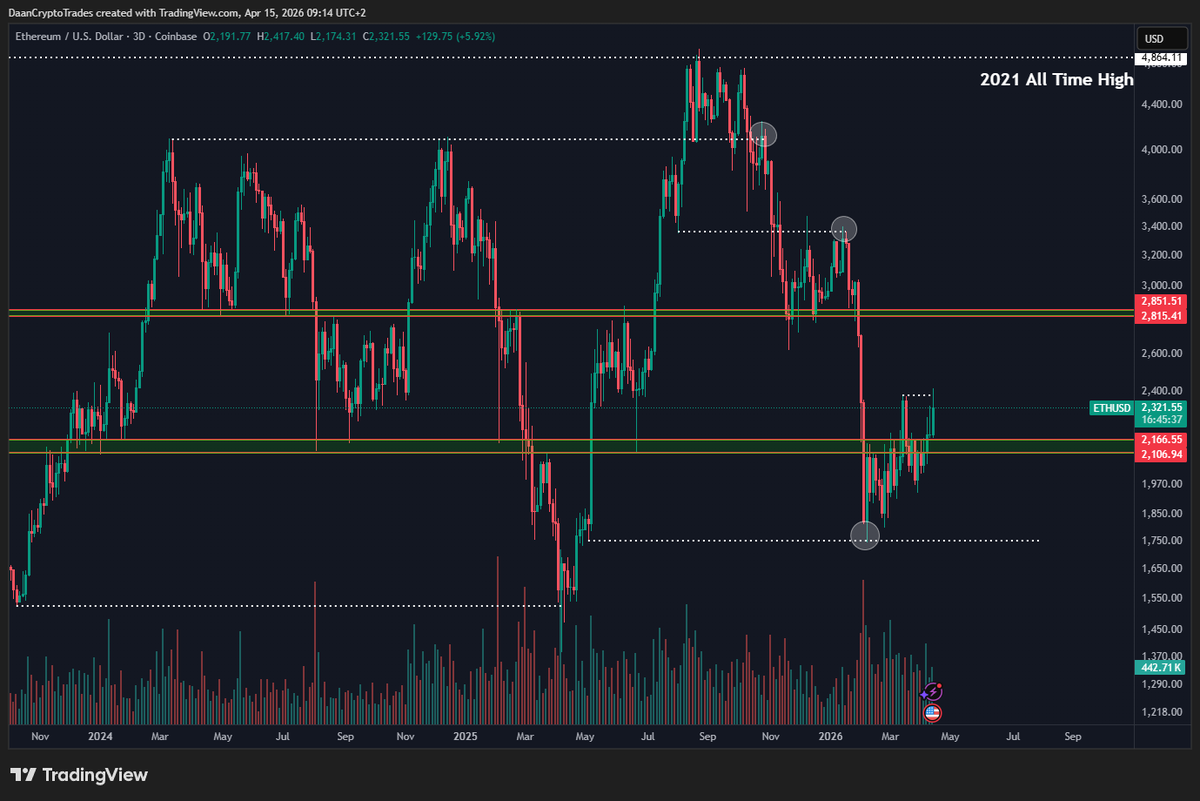Screen dimensions: 1200x801
Task: Click the 2021 All Time High text label
Action: 1056,80
